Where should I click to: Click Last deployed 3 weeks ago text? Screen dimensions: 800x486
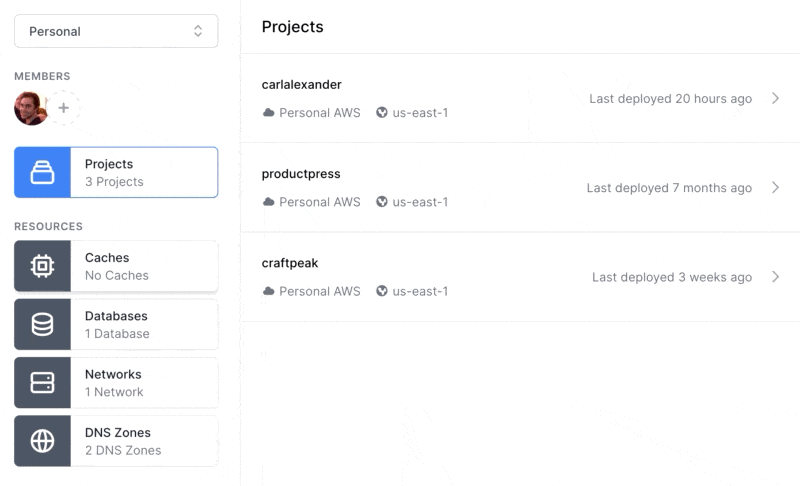[x=672, y=277]
